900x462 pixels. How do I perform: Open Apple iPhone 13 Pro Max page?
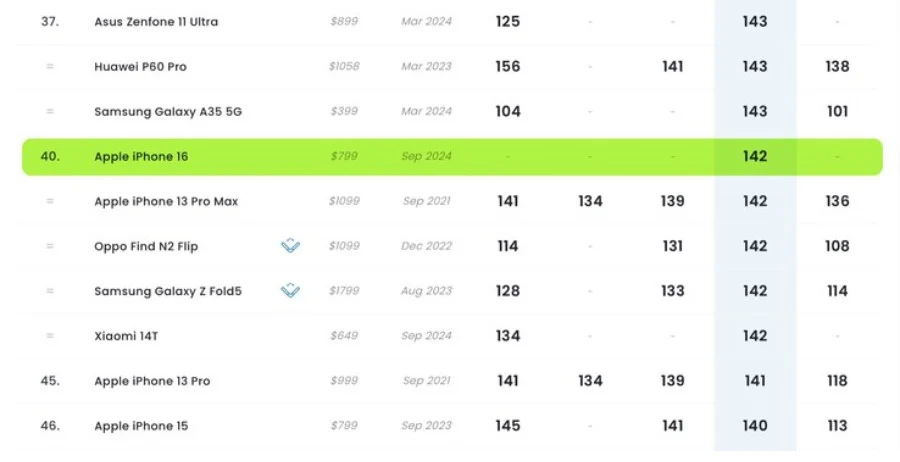(x=166, y=201)
